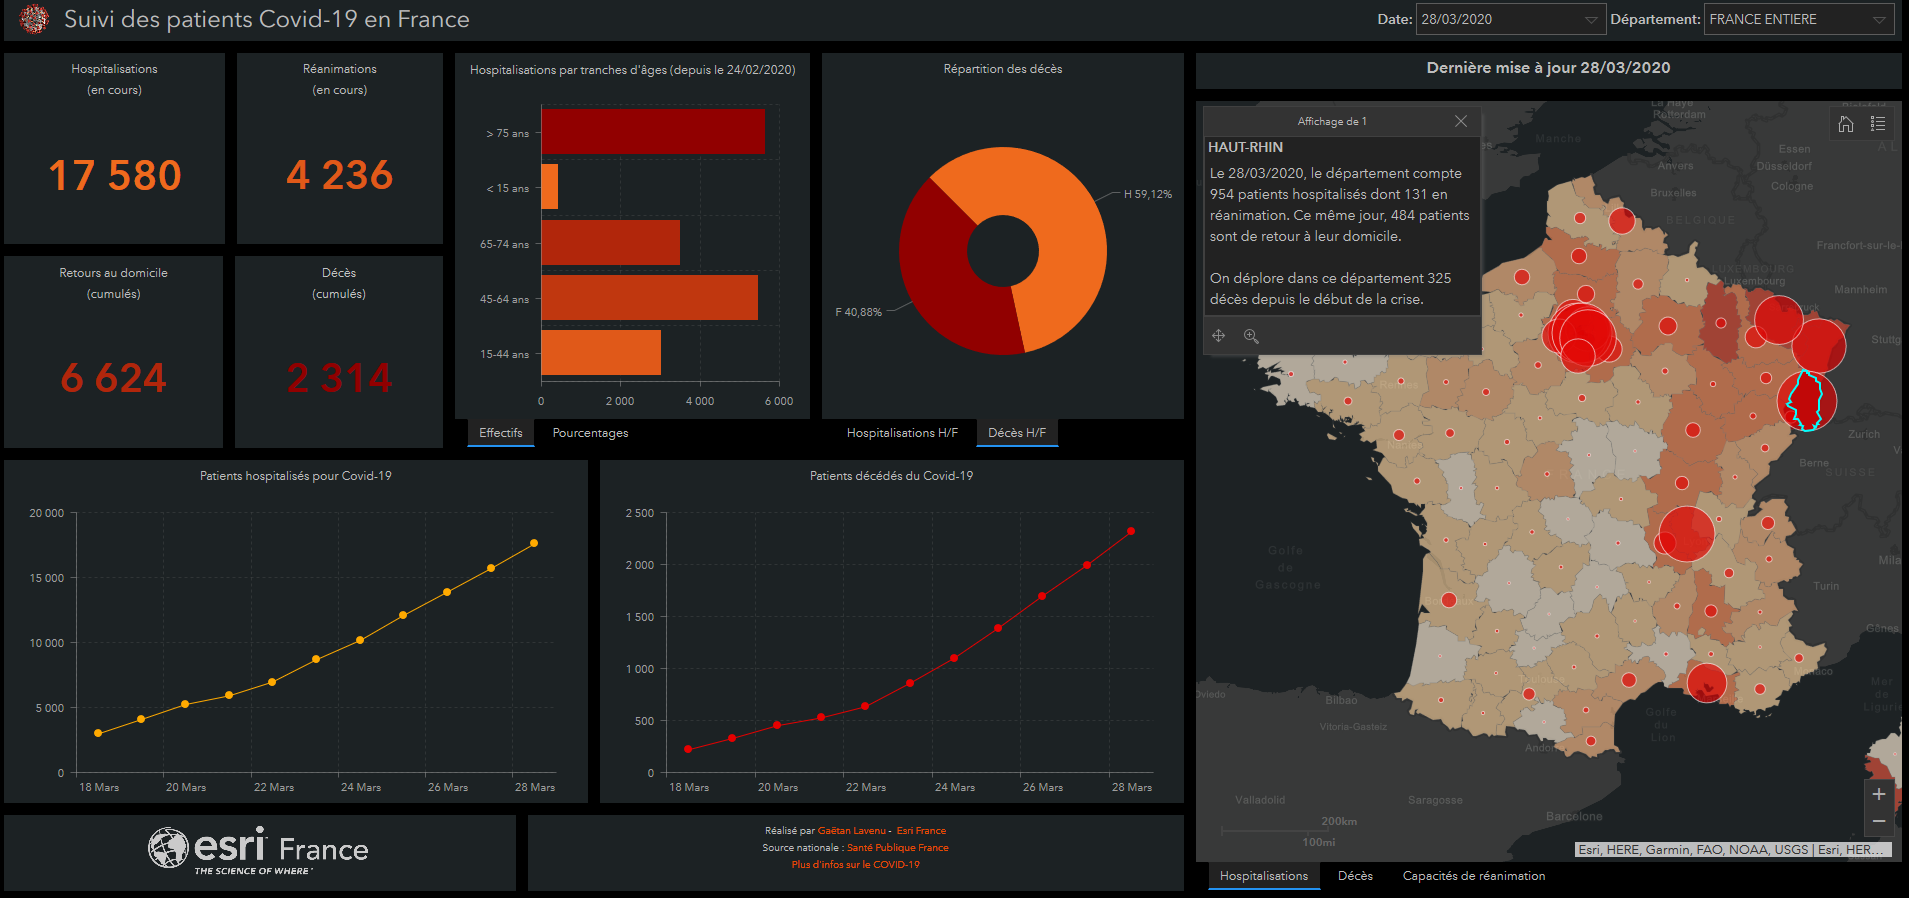The width and height of the screenshot is (1909, 898).
Task: Open the Esri France credit link
Action: [x=921, y=831]
